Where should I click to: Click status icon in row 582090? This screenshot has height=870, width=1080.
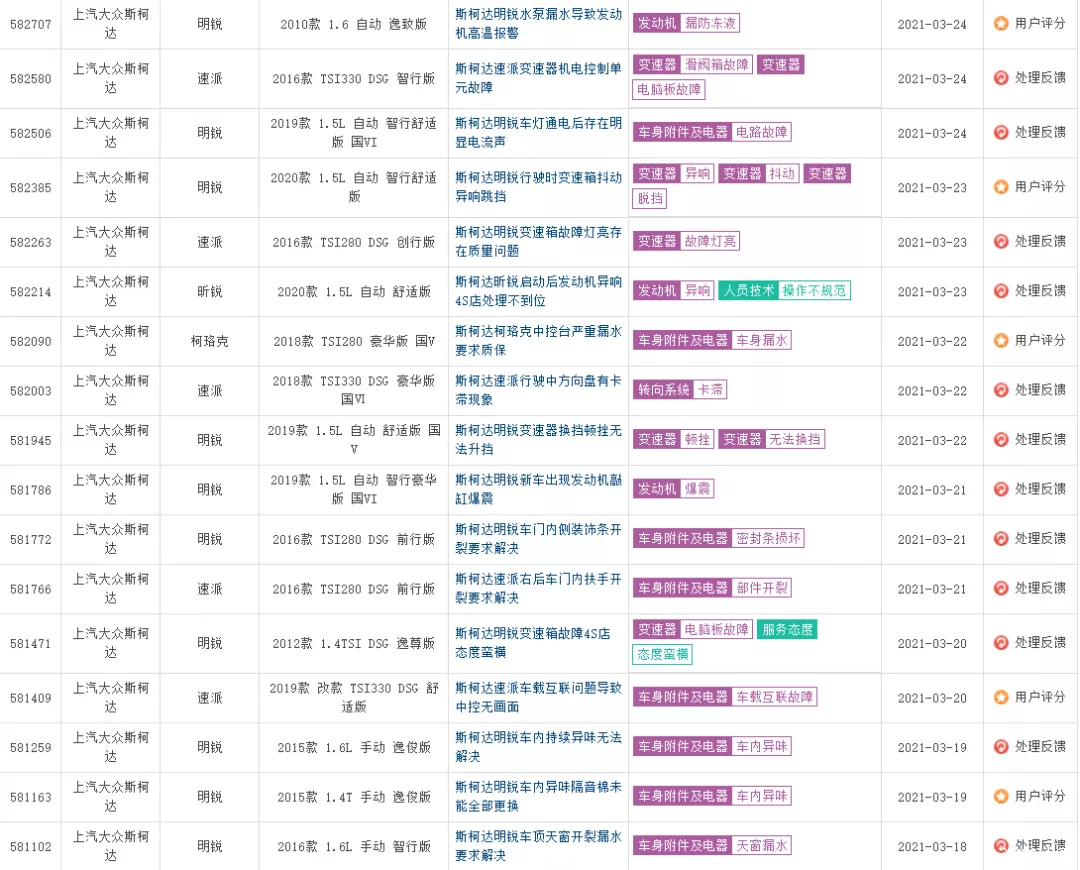coord(1001,340)
